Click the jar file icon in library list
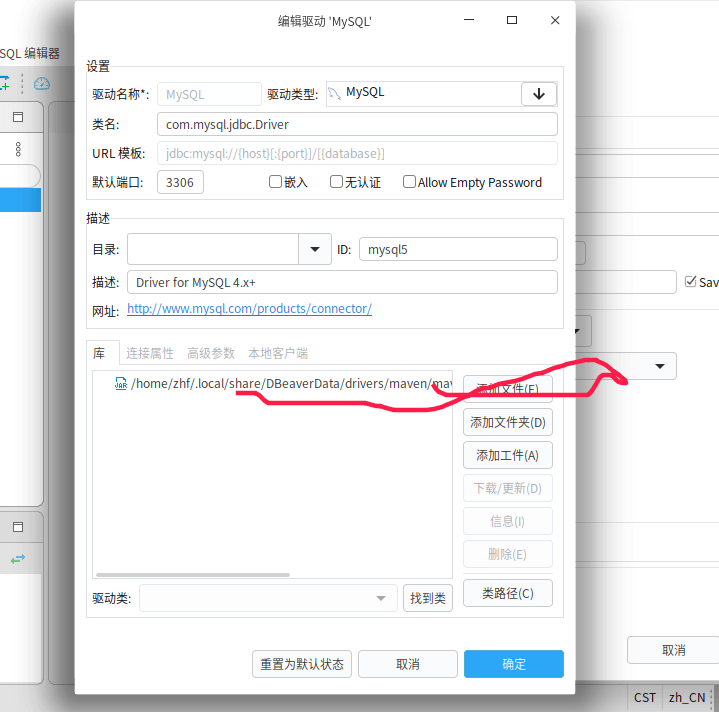 (121, 383)
